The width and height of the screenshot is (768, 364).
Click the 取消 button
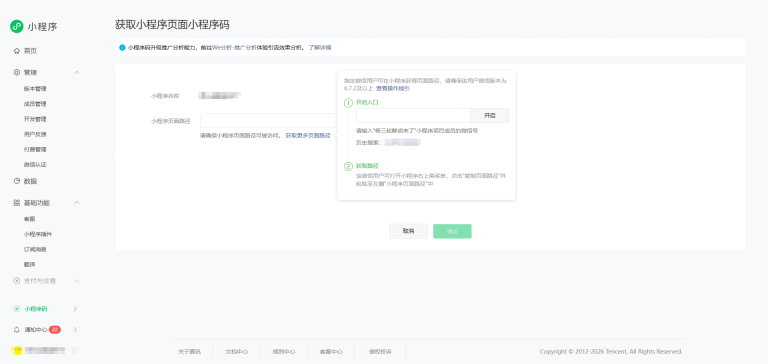pos(408,231)
